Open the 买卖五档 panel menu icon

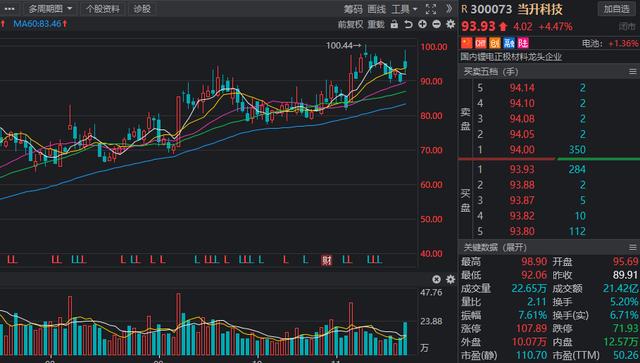pyautogui.click(x=633, y=72)
